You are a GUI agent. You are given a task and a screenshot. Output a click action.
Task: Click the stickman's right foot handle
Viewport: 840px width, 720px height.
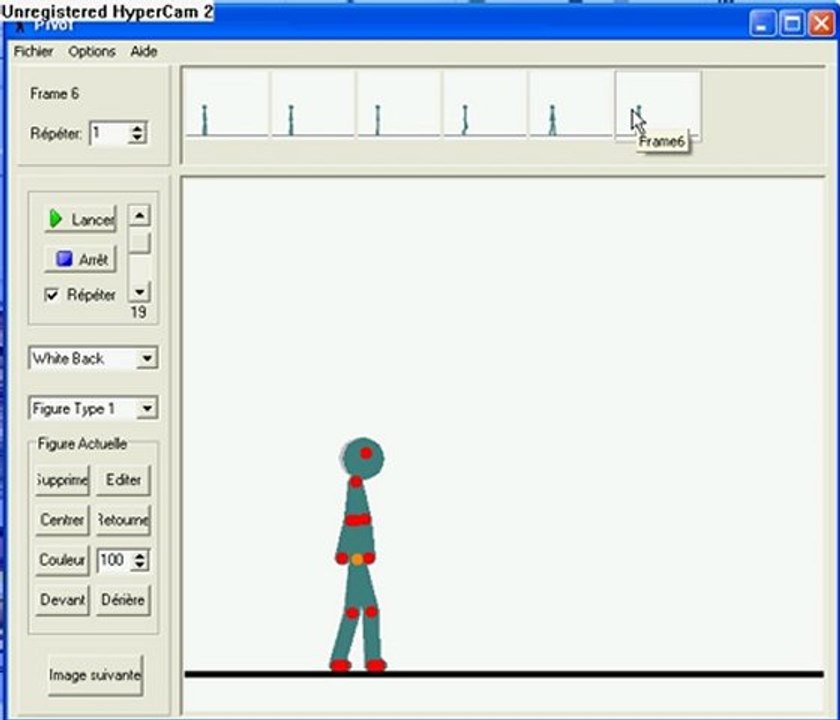[376, 665]
